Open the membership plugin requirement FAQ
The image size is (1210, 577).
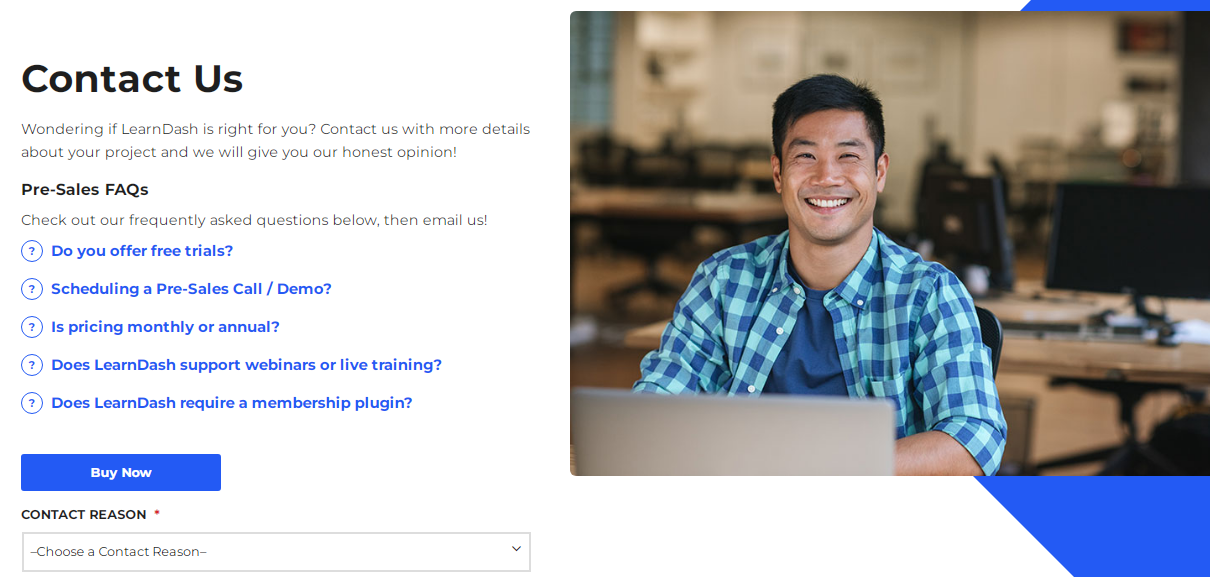[232, 403]
